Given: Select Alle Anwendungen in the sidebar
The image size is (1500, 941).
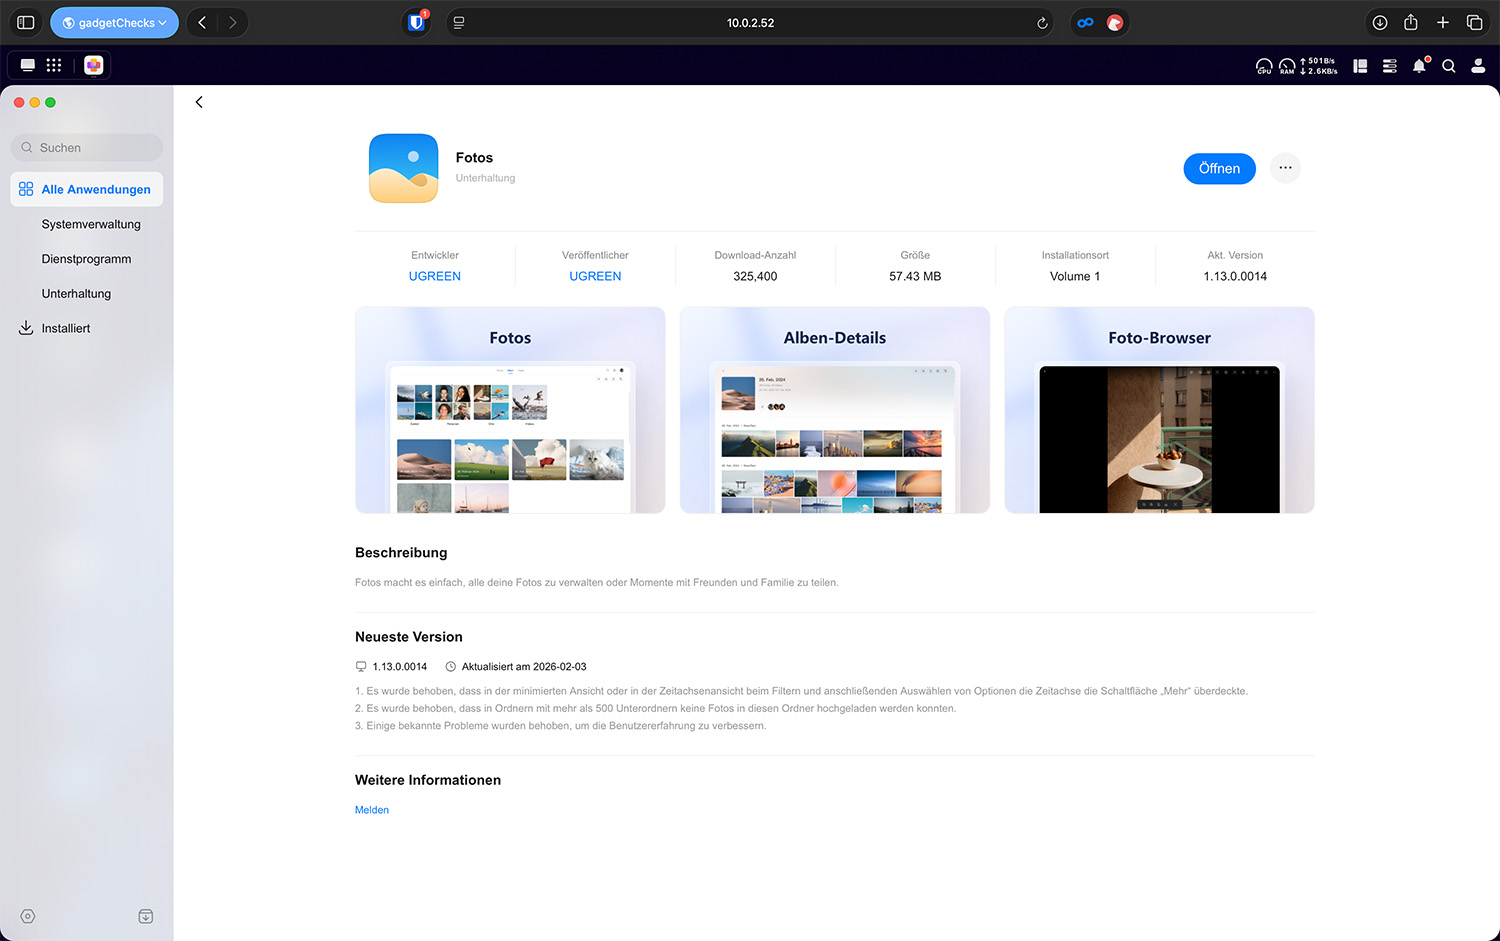Looking at the screenshot, I should [x=87, y=189].
